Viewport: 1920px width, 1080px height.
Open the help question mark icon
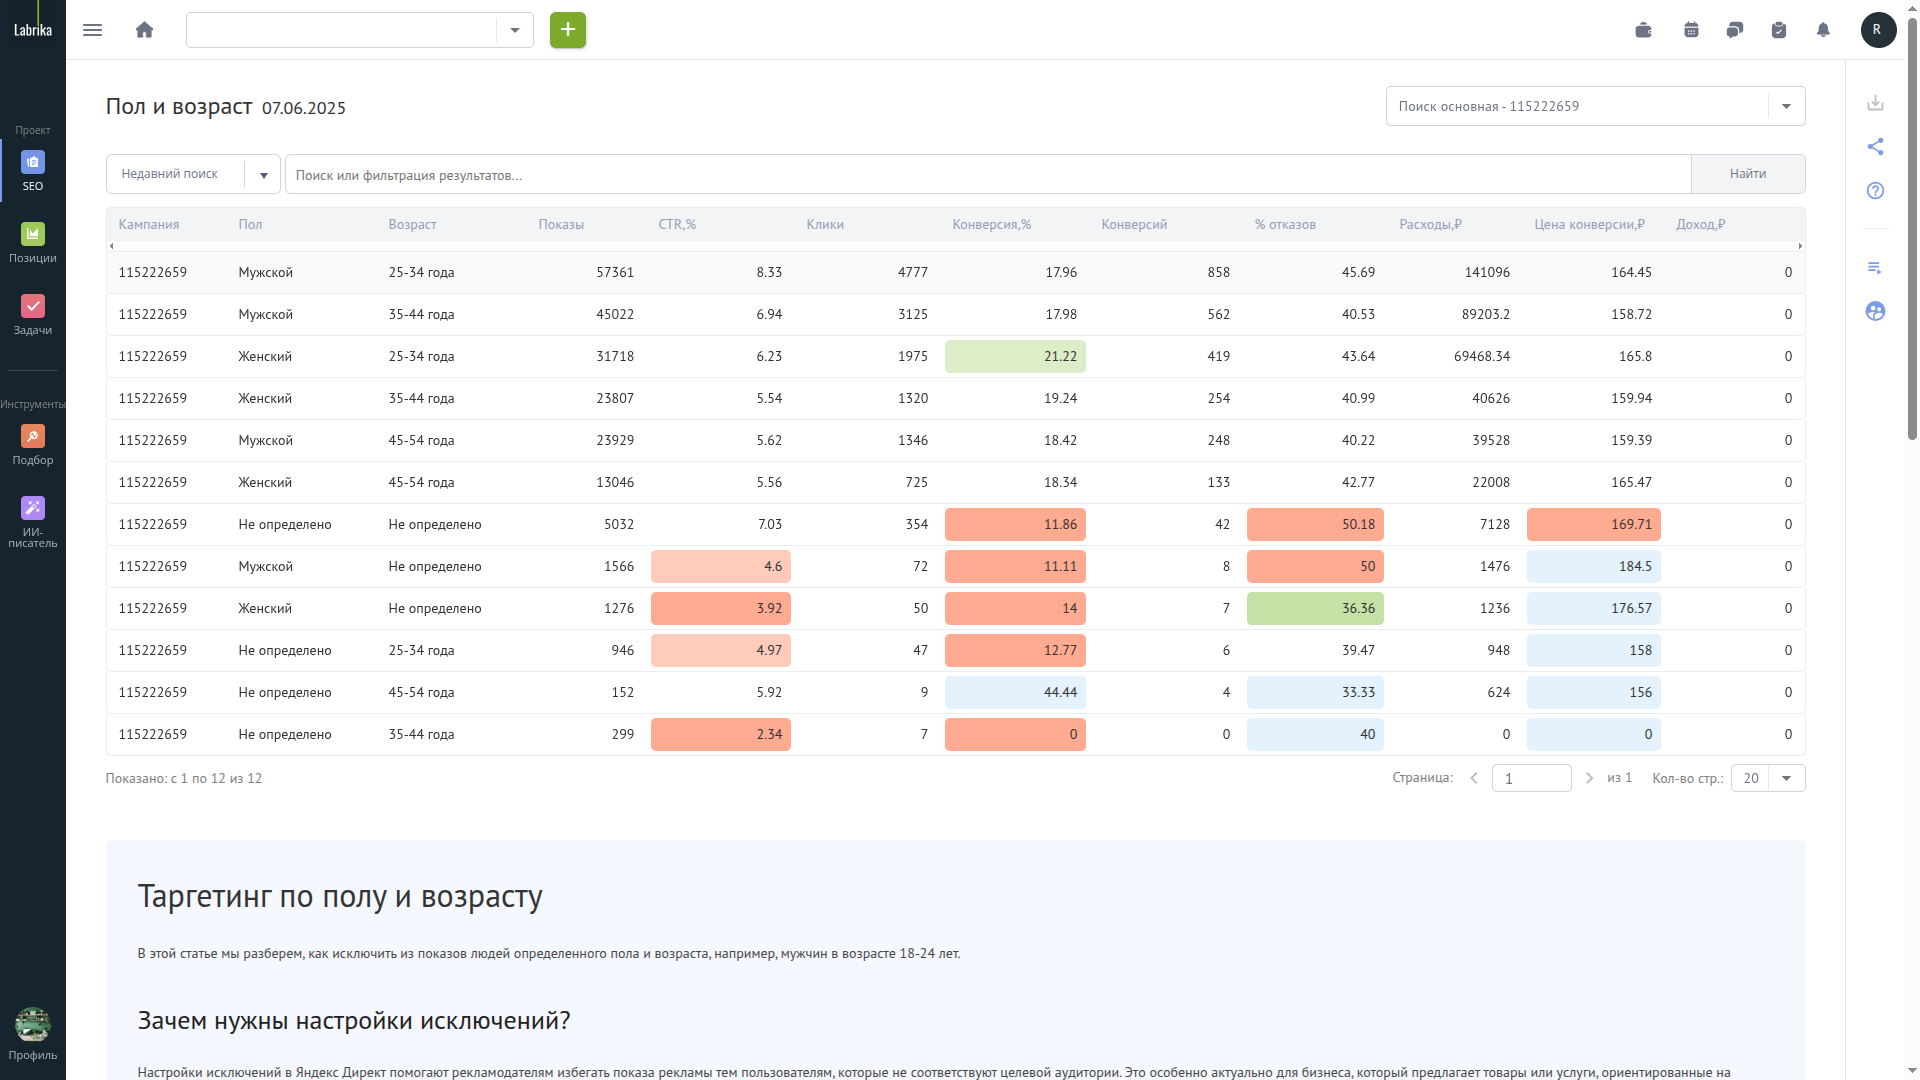1875,191
